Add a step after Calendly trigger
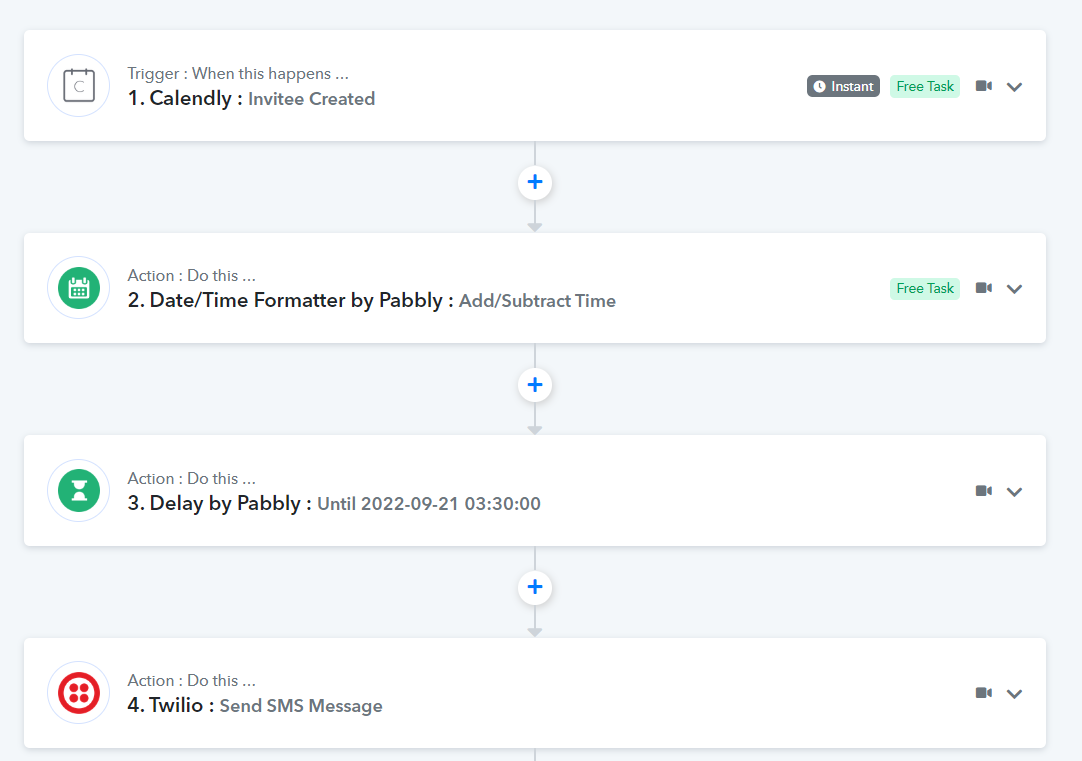 tap(535, 182)
